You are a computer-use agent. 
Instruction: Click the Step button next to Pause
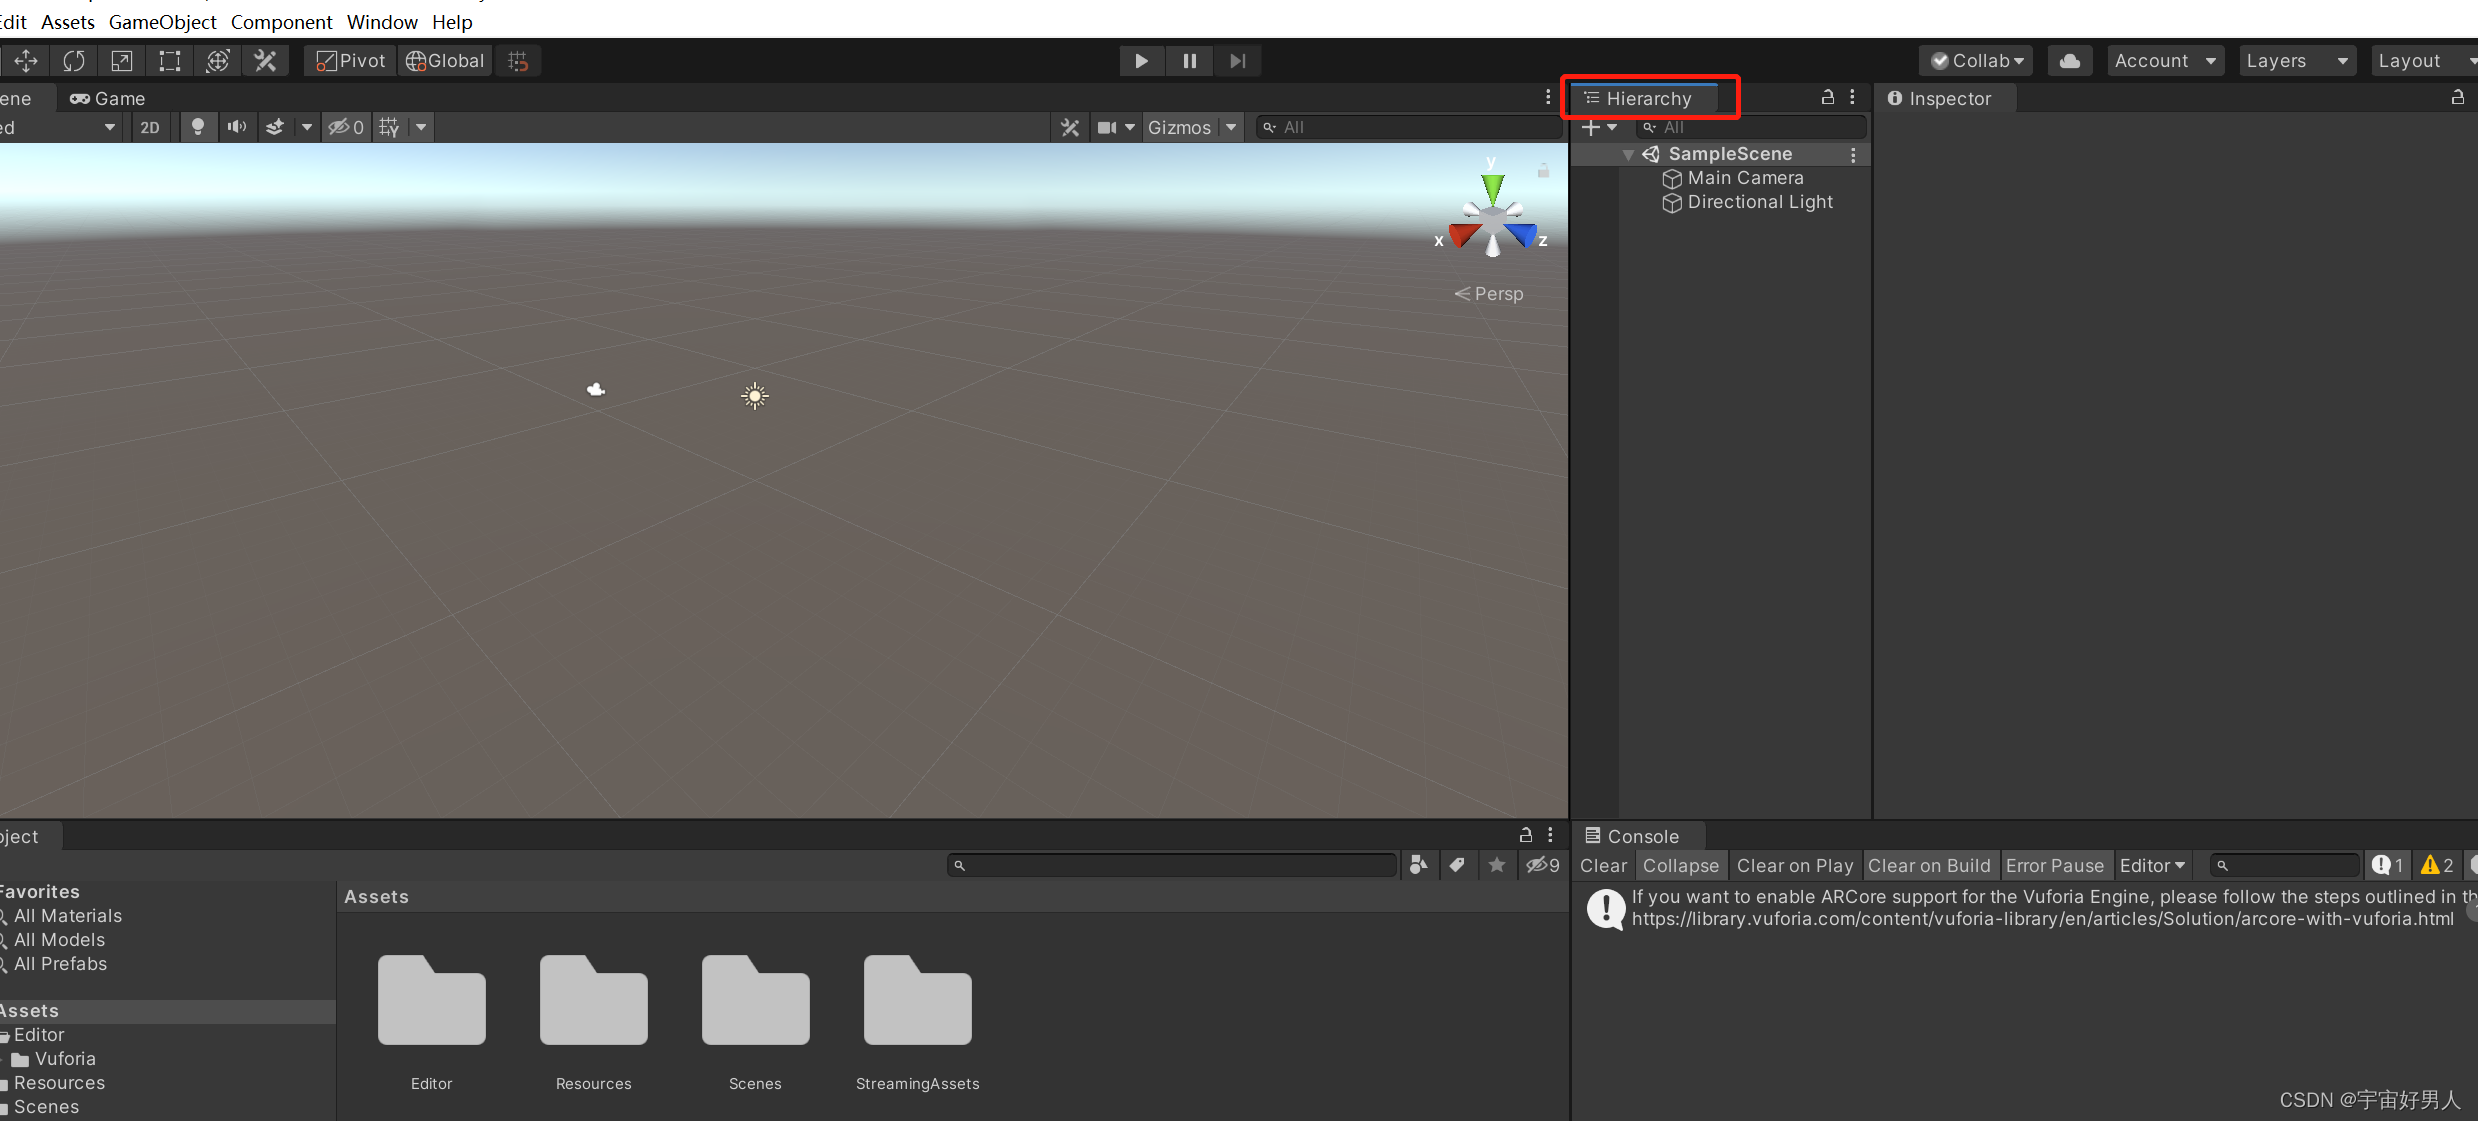pos(1237,60)
